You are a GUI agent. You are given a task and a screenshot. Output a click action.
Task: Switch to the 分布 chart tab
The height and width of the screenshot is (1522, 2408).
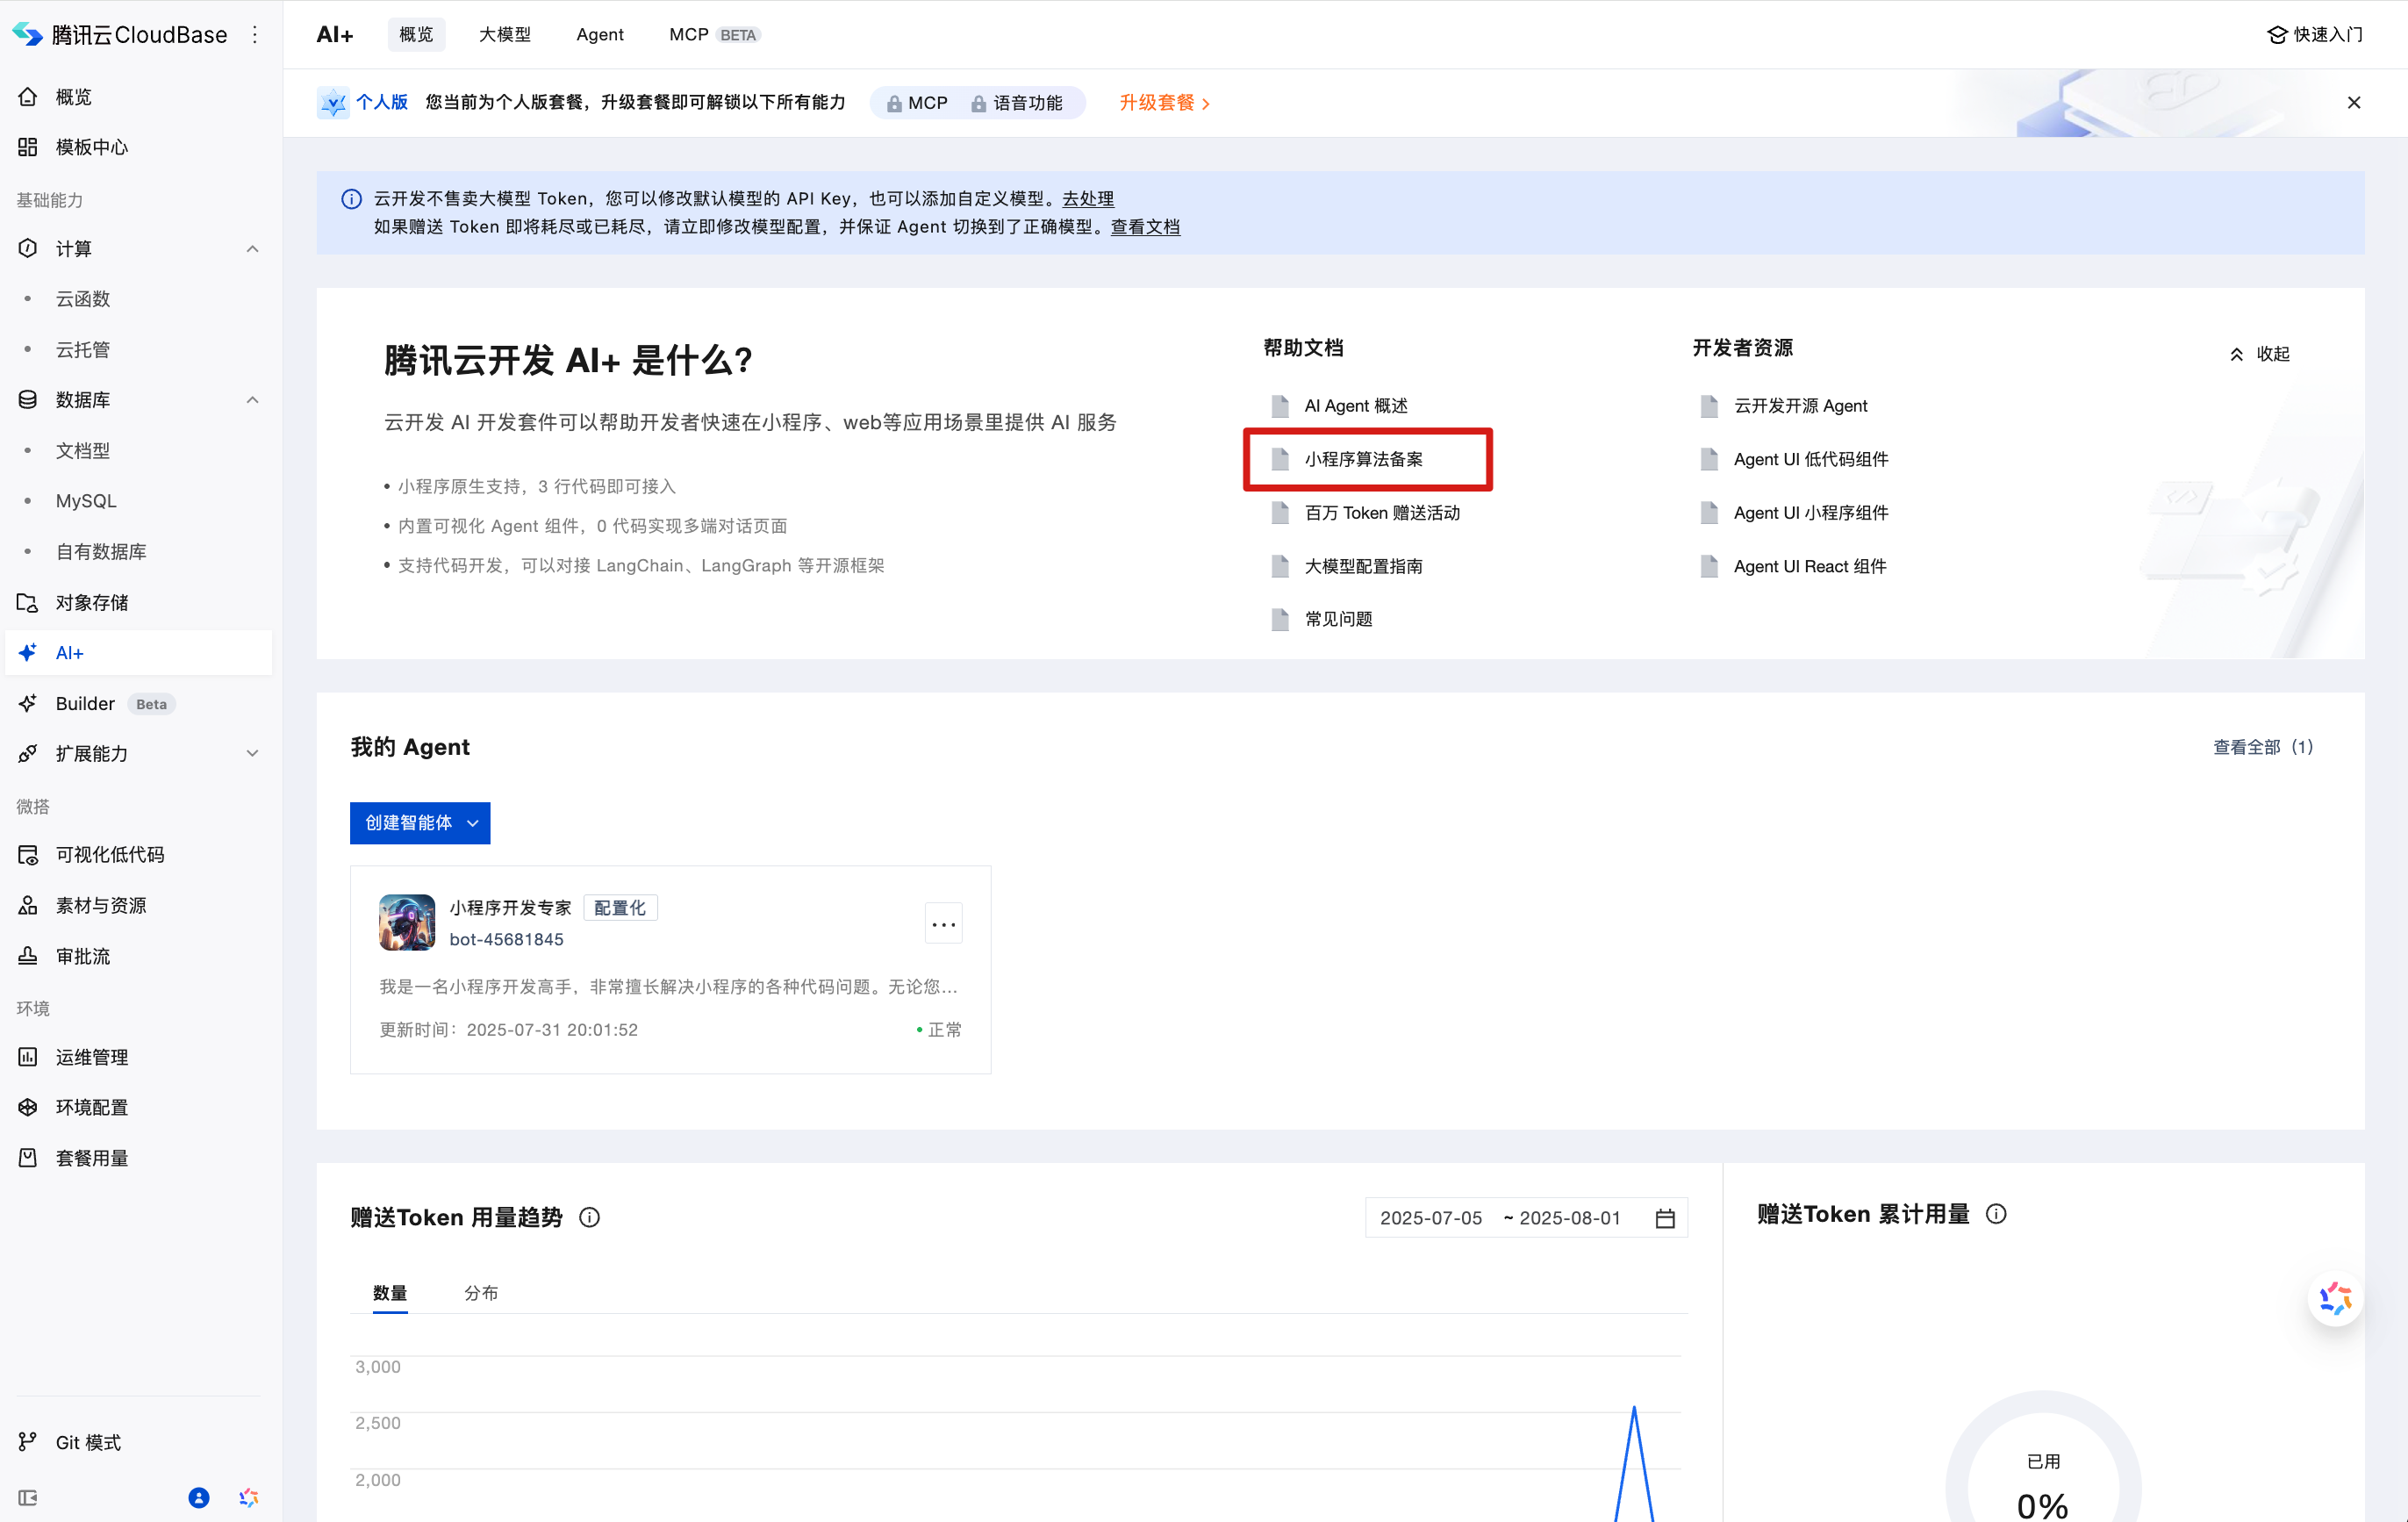coord(481,1293)
